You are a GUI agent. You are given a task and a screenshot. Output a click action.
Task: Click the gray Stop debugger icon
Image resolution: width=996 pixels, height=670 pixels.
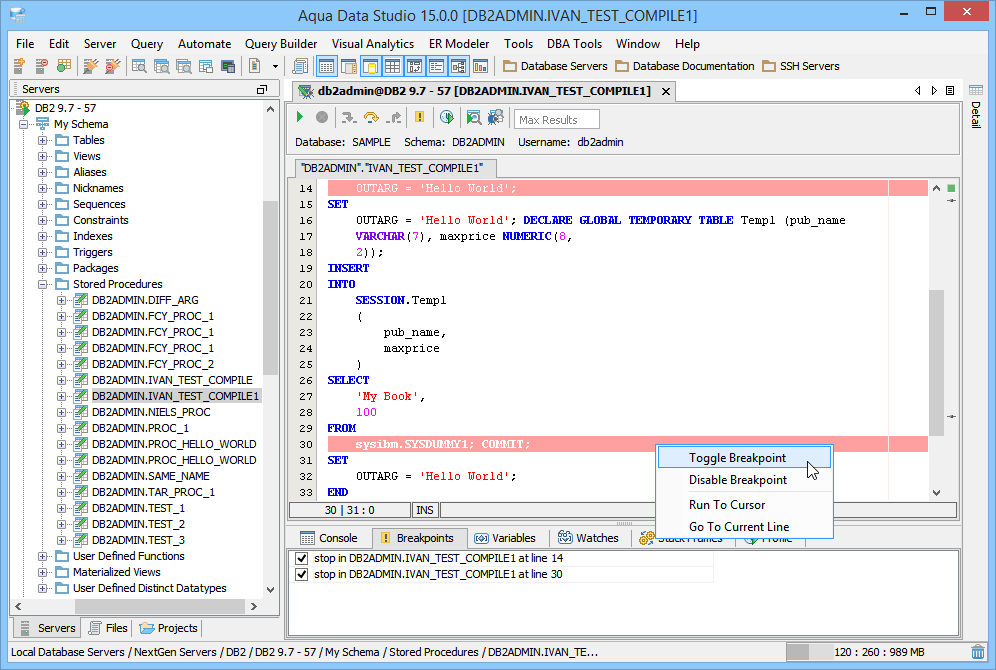click(x=322, y=118)
